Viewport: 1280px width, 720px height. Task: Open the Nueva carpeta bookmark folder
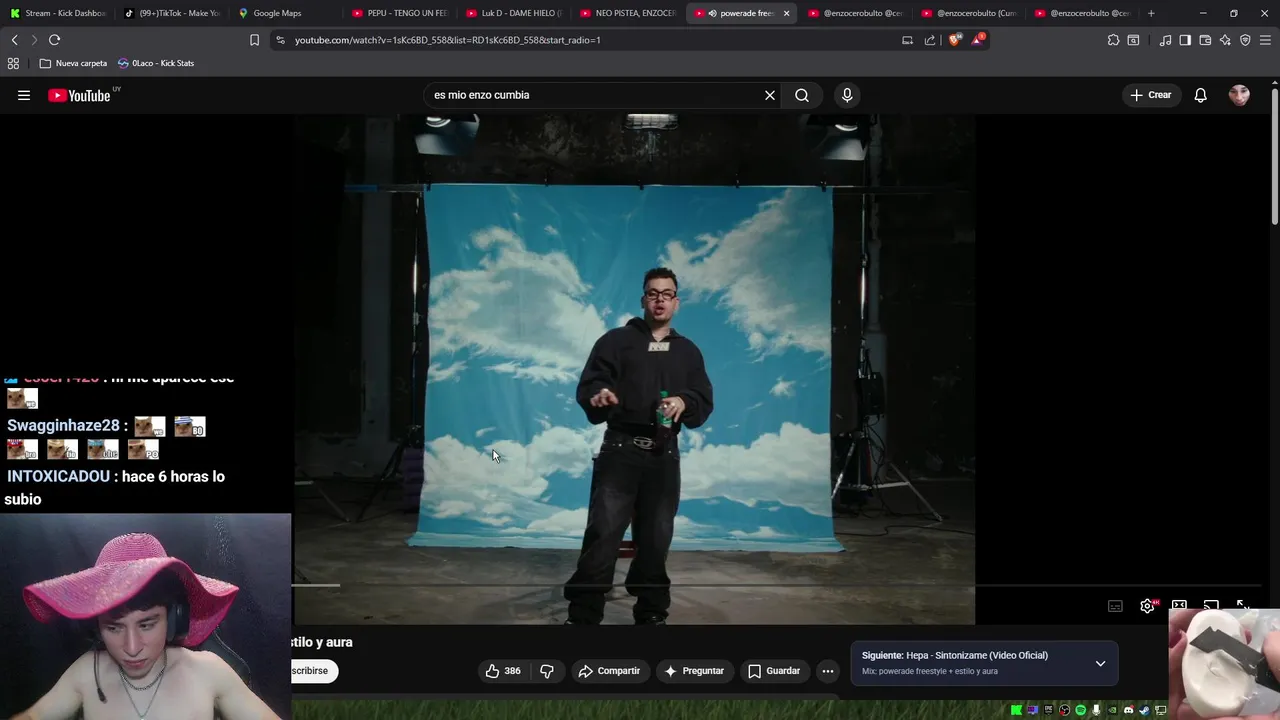[x=73, y=63]
